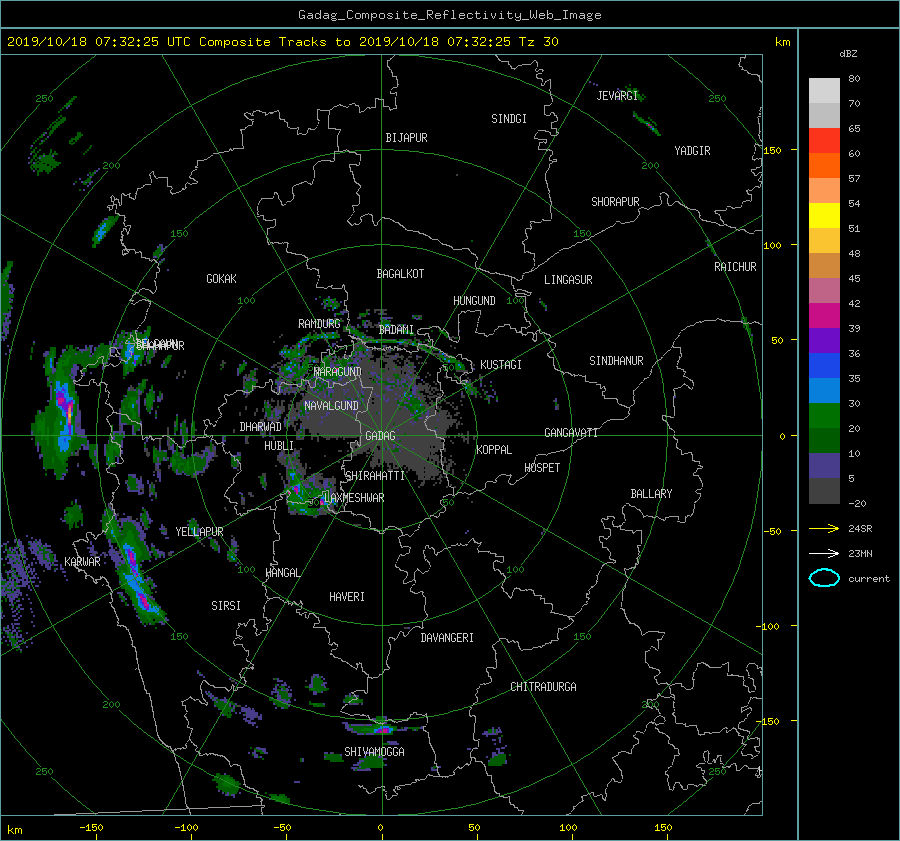
Task: Click the SHORAPUR city label
Action: click(615, 202)
